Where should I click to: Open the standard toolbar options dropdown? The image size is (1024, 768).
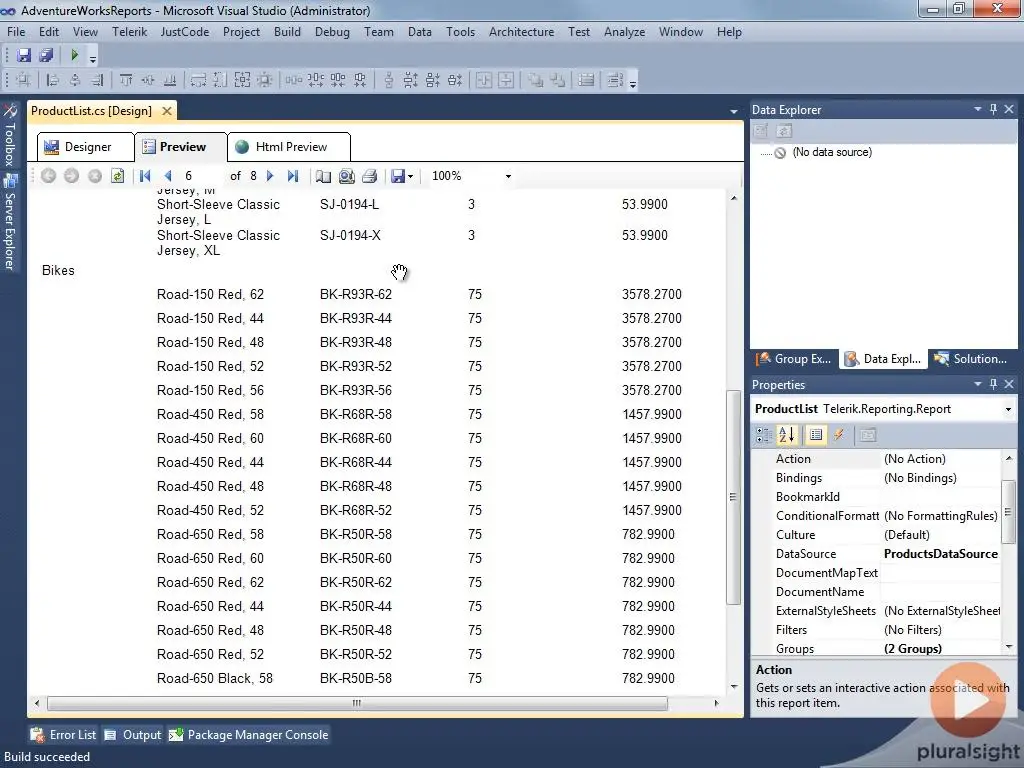pyautogui.click(x=93, y=59)
